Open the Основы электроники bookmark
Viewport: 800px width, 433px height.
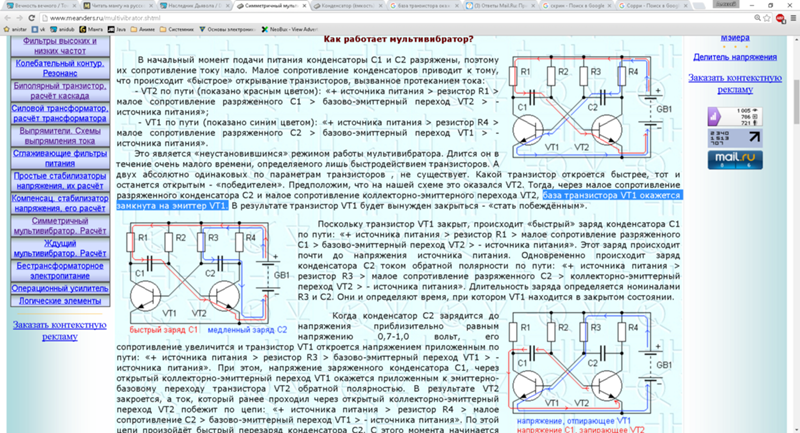coord(228,30)
